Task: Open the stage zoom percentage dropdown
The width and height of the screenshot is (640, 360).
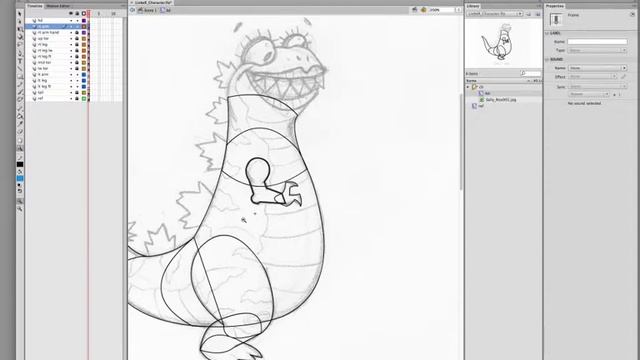Action: [459, 10]
